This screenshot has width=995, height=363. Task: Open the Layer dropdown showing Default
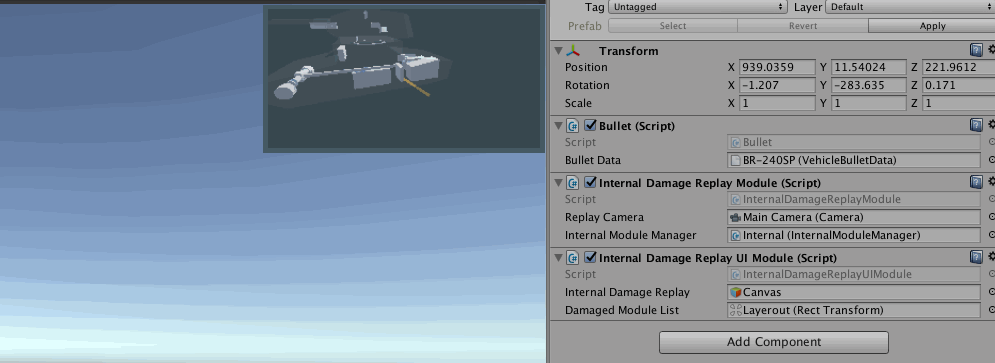[910, 7]
